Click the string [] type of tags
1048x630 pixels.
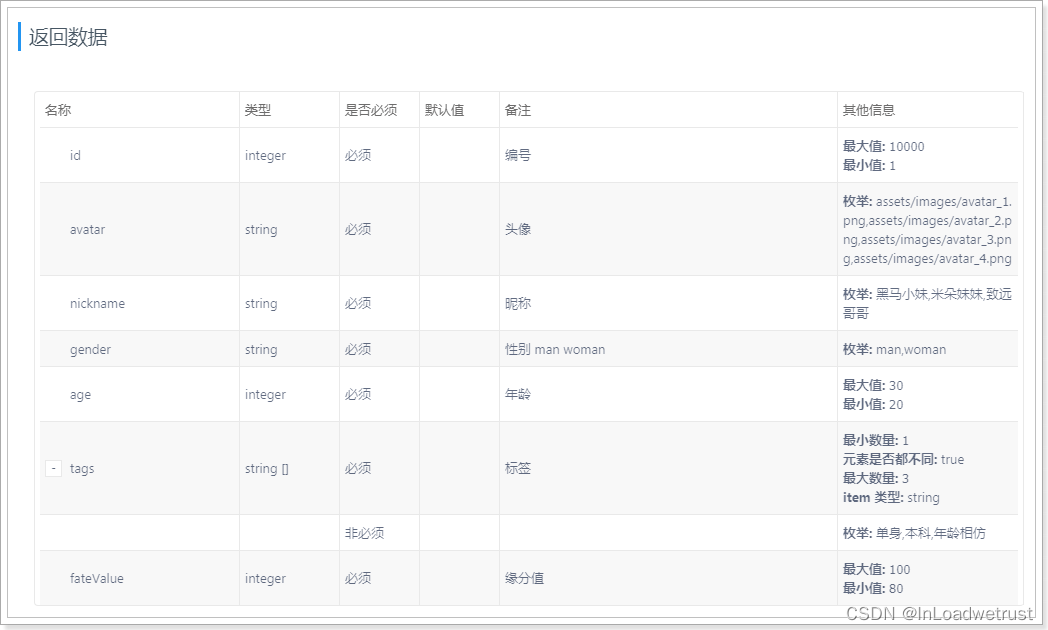pos(267,468)
